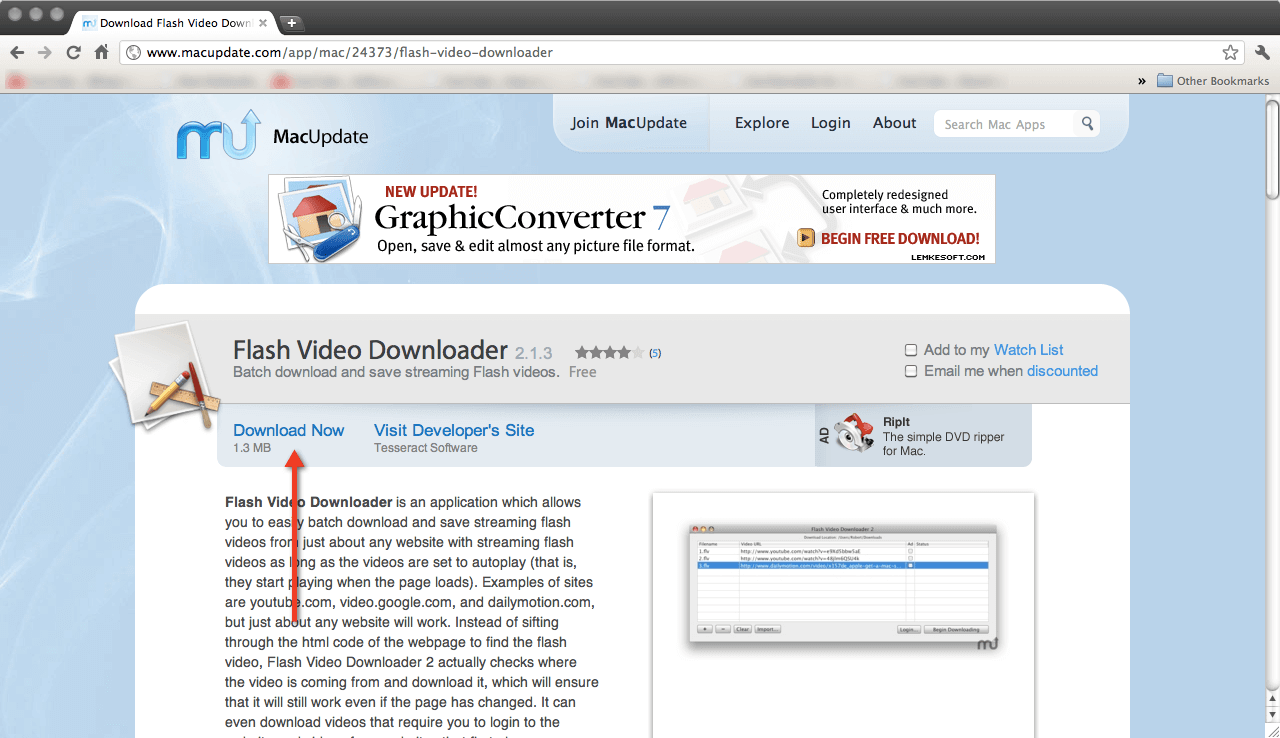Click the search magnifier icon
Image resolution: width=1280 pixels, height=738 pixels.
point(1087,124)
